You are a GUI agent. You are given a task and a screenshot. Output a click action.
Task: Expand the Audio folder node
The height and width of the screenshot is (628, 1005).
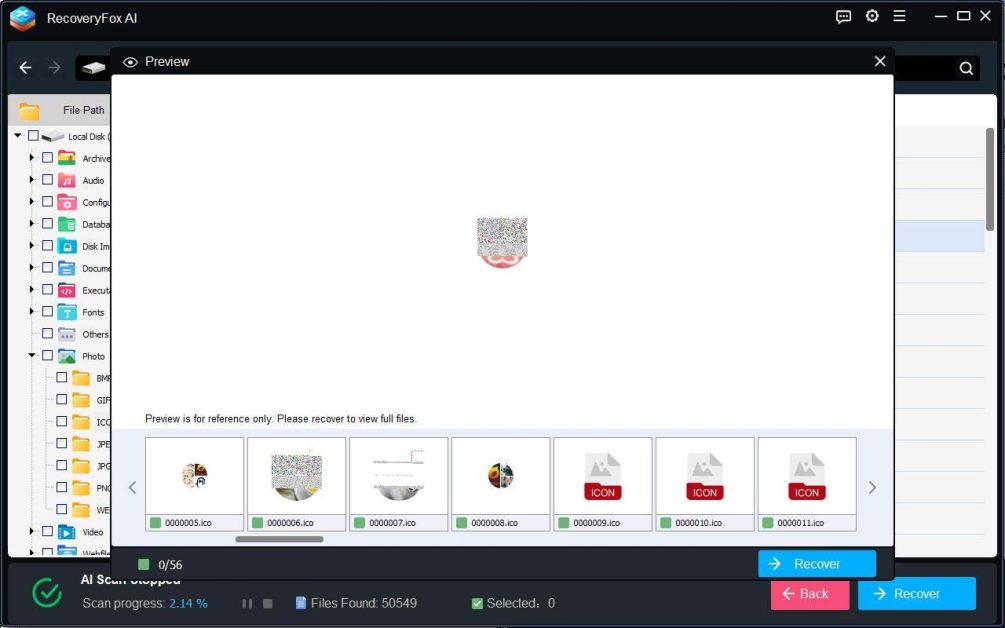[31, 180]
